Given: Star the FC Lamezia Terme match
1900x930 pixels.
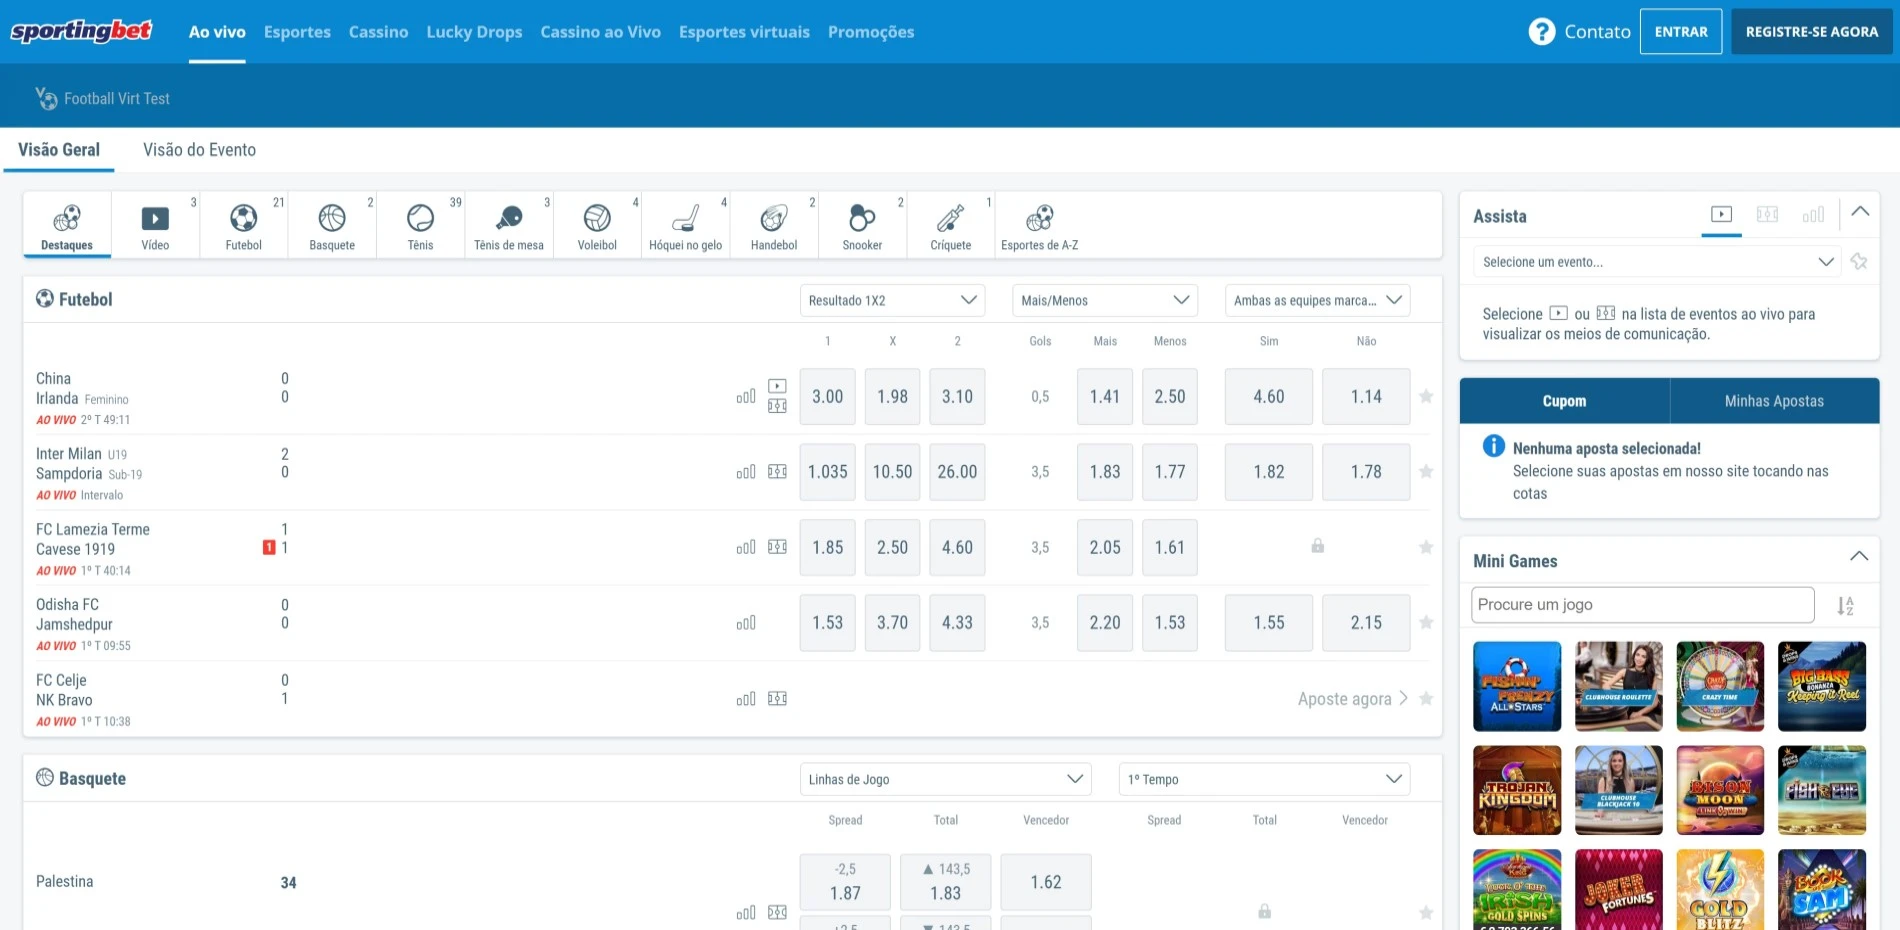Looking at the screenshot, I should point(1425,546).
